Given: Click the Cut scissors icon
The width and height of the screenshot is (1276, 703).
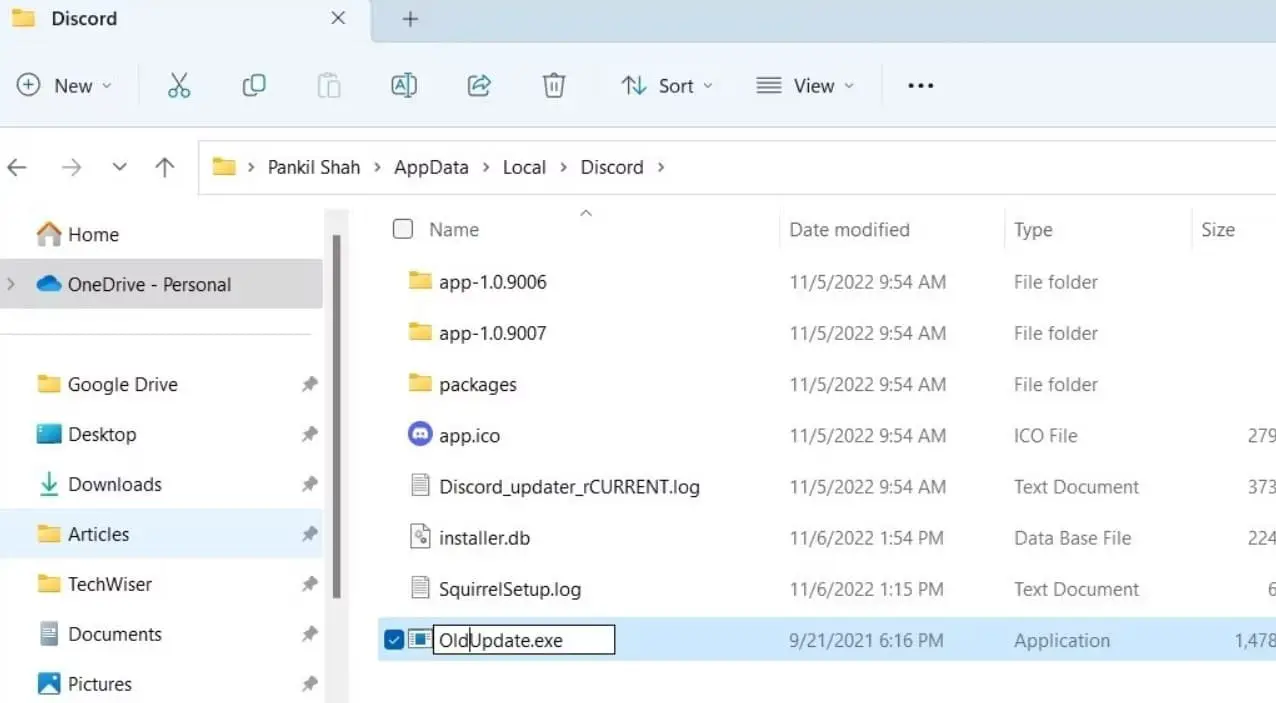Looking at the screenshot, I should point(179,86).
